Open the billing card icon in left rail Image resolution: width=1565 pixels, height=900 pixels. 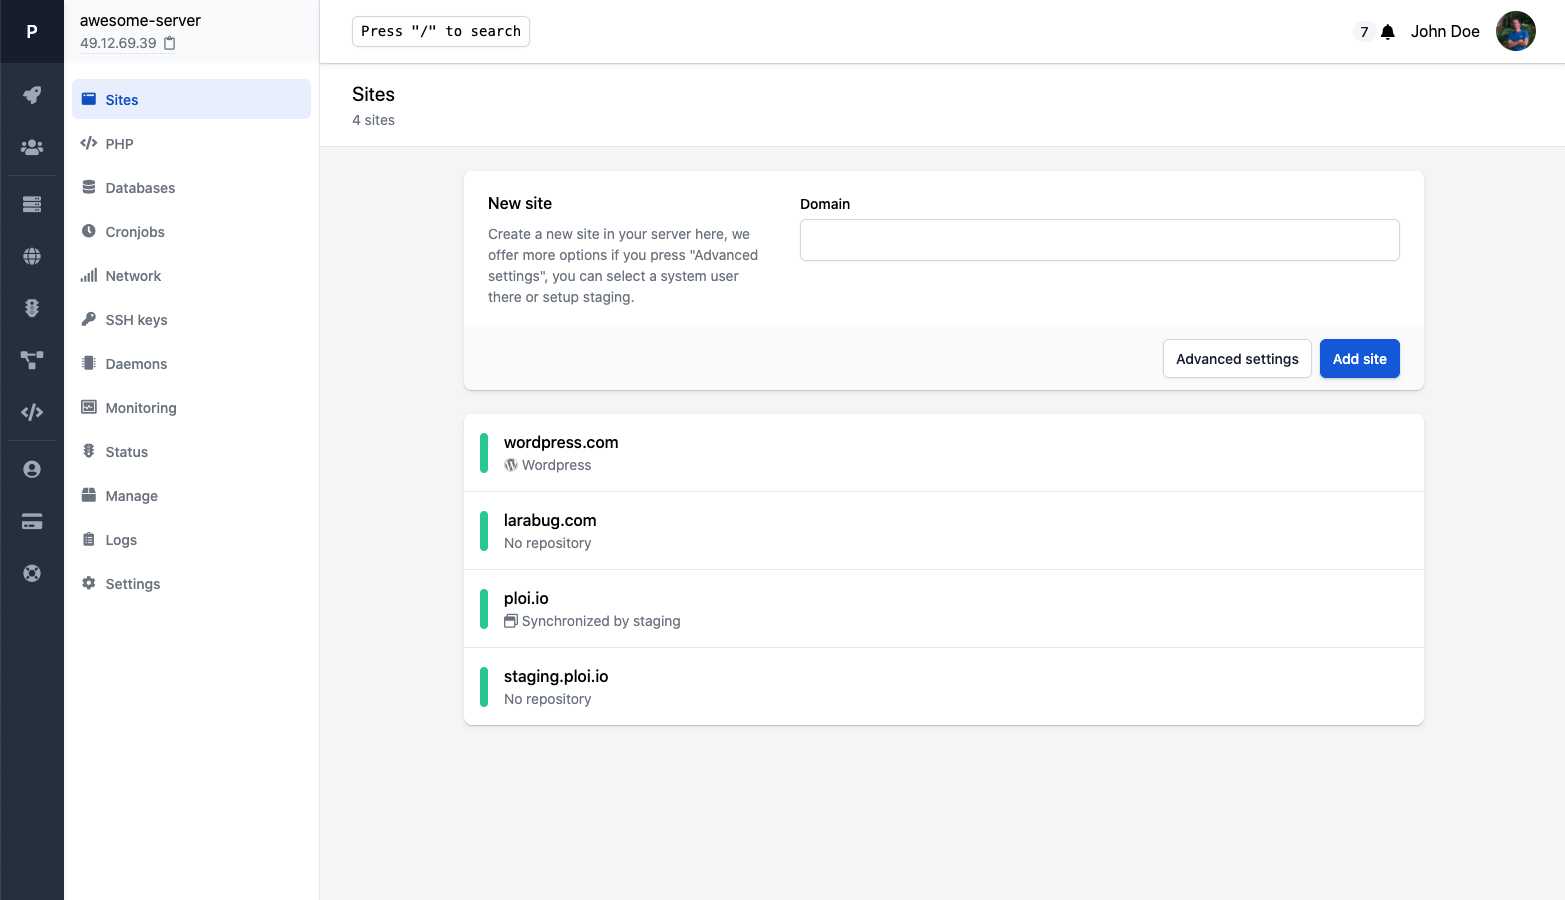32,521
